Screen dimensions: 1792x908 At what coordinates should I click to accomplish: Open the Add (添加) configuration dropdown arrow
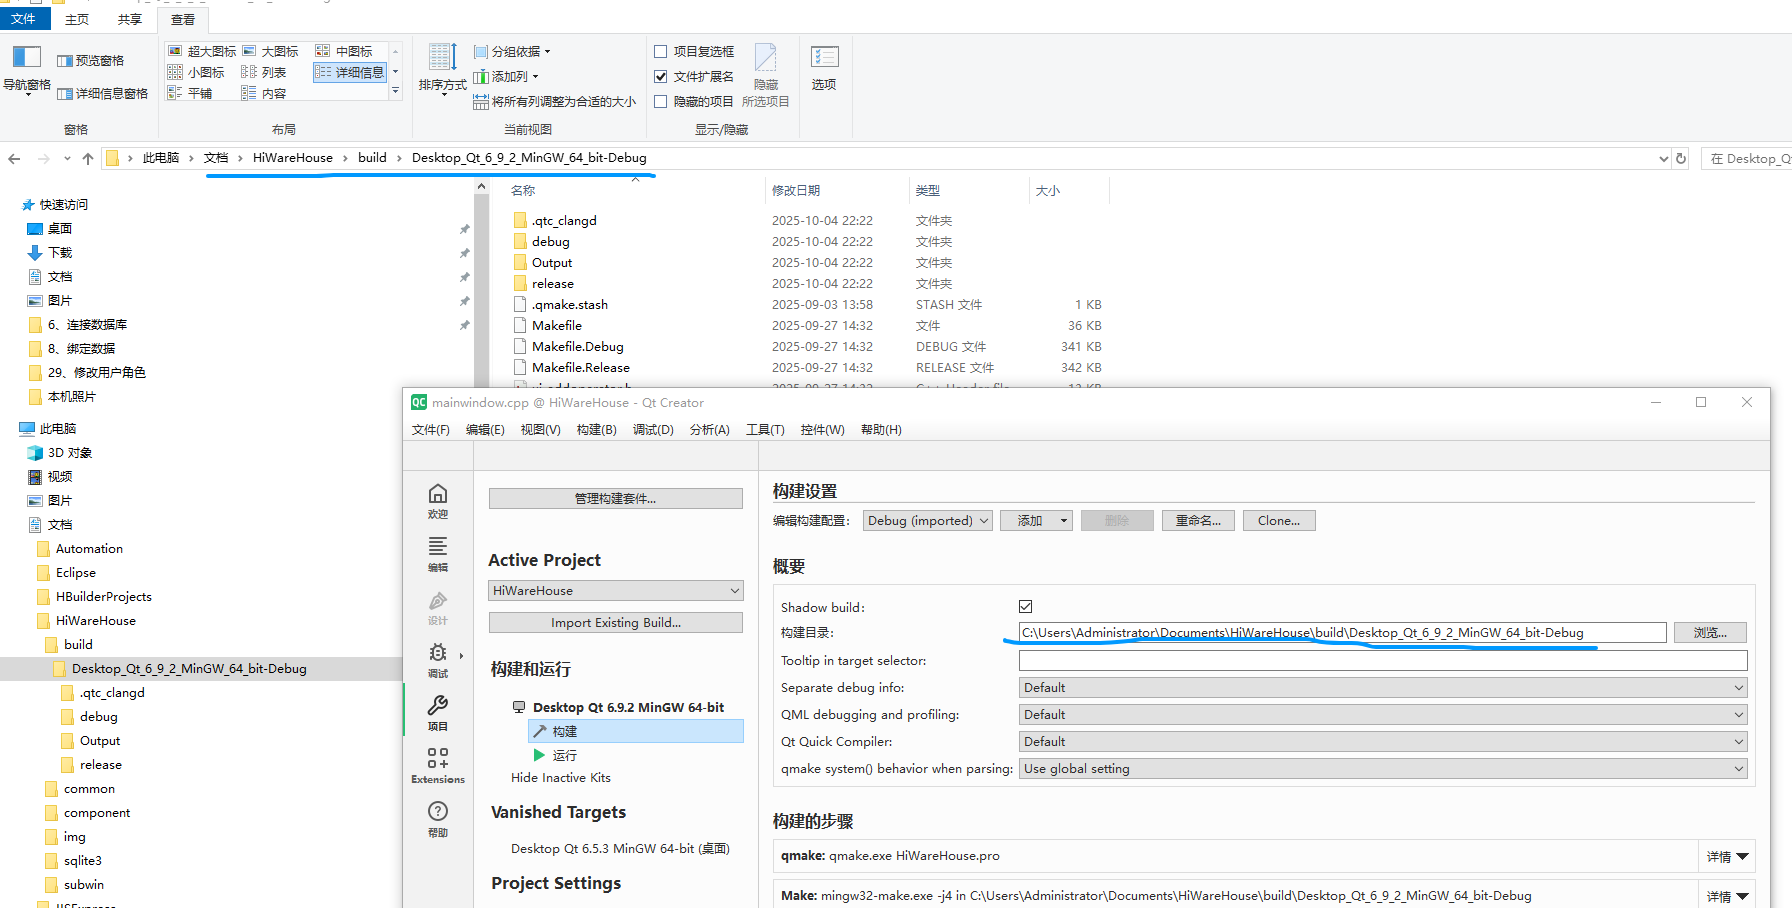click(1064, 520)
